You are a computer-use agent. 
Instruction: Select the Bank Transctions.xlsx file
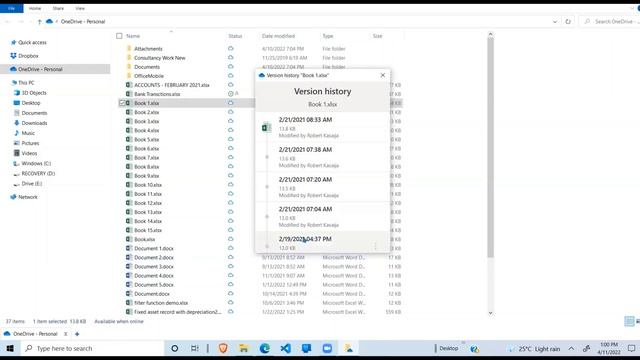[x=157, y=94]
